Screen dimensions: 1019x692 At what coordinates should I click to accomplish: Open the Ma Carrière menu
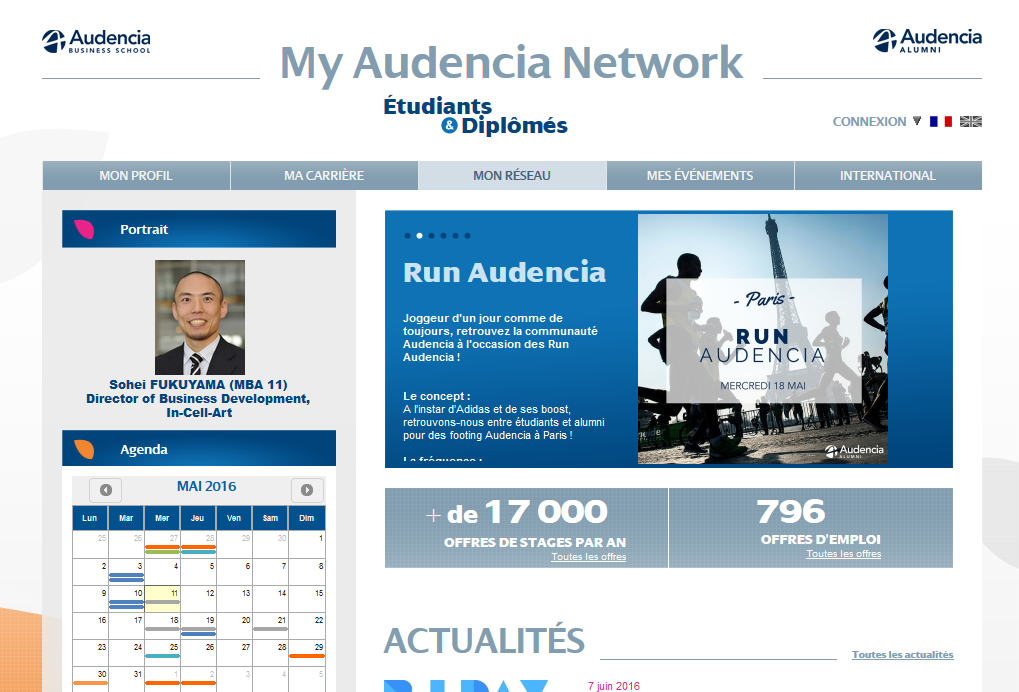click(x=324, y=175)
